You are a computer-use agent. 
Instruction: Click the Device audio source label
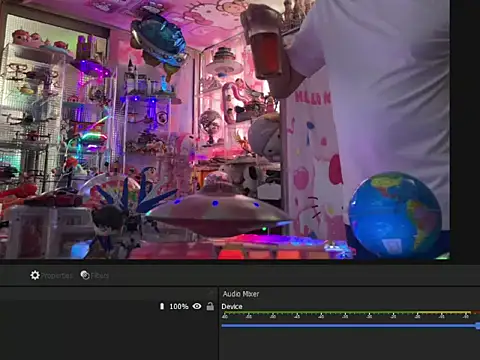232,307
